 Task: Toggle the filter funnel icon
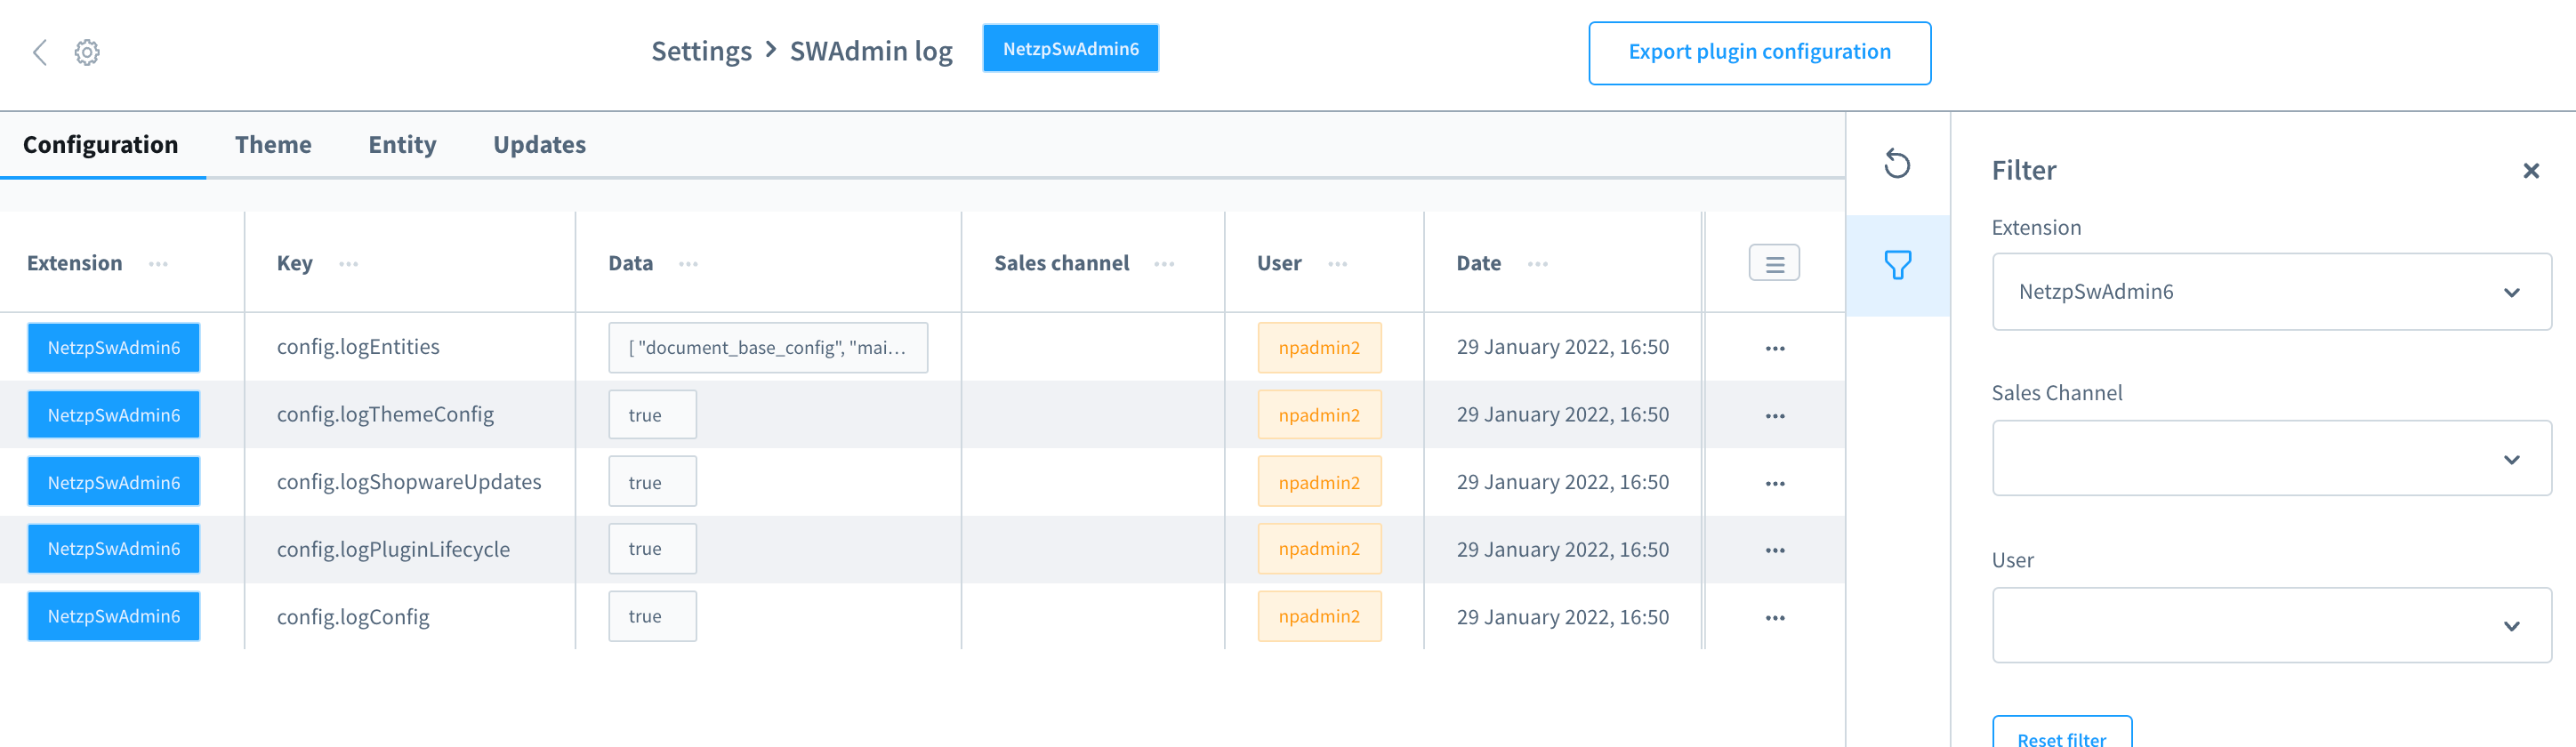point(1897,265)
